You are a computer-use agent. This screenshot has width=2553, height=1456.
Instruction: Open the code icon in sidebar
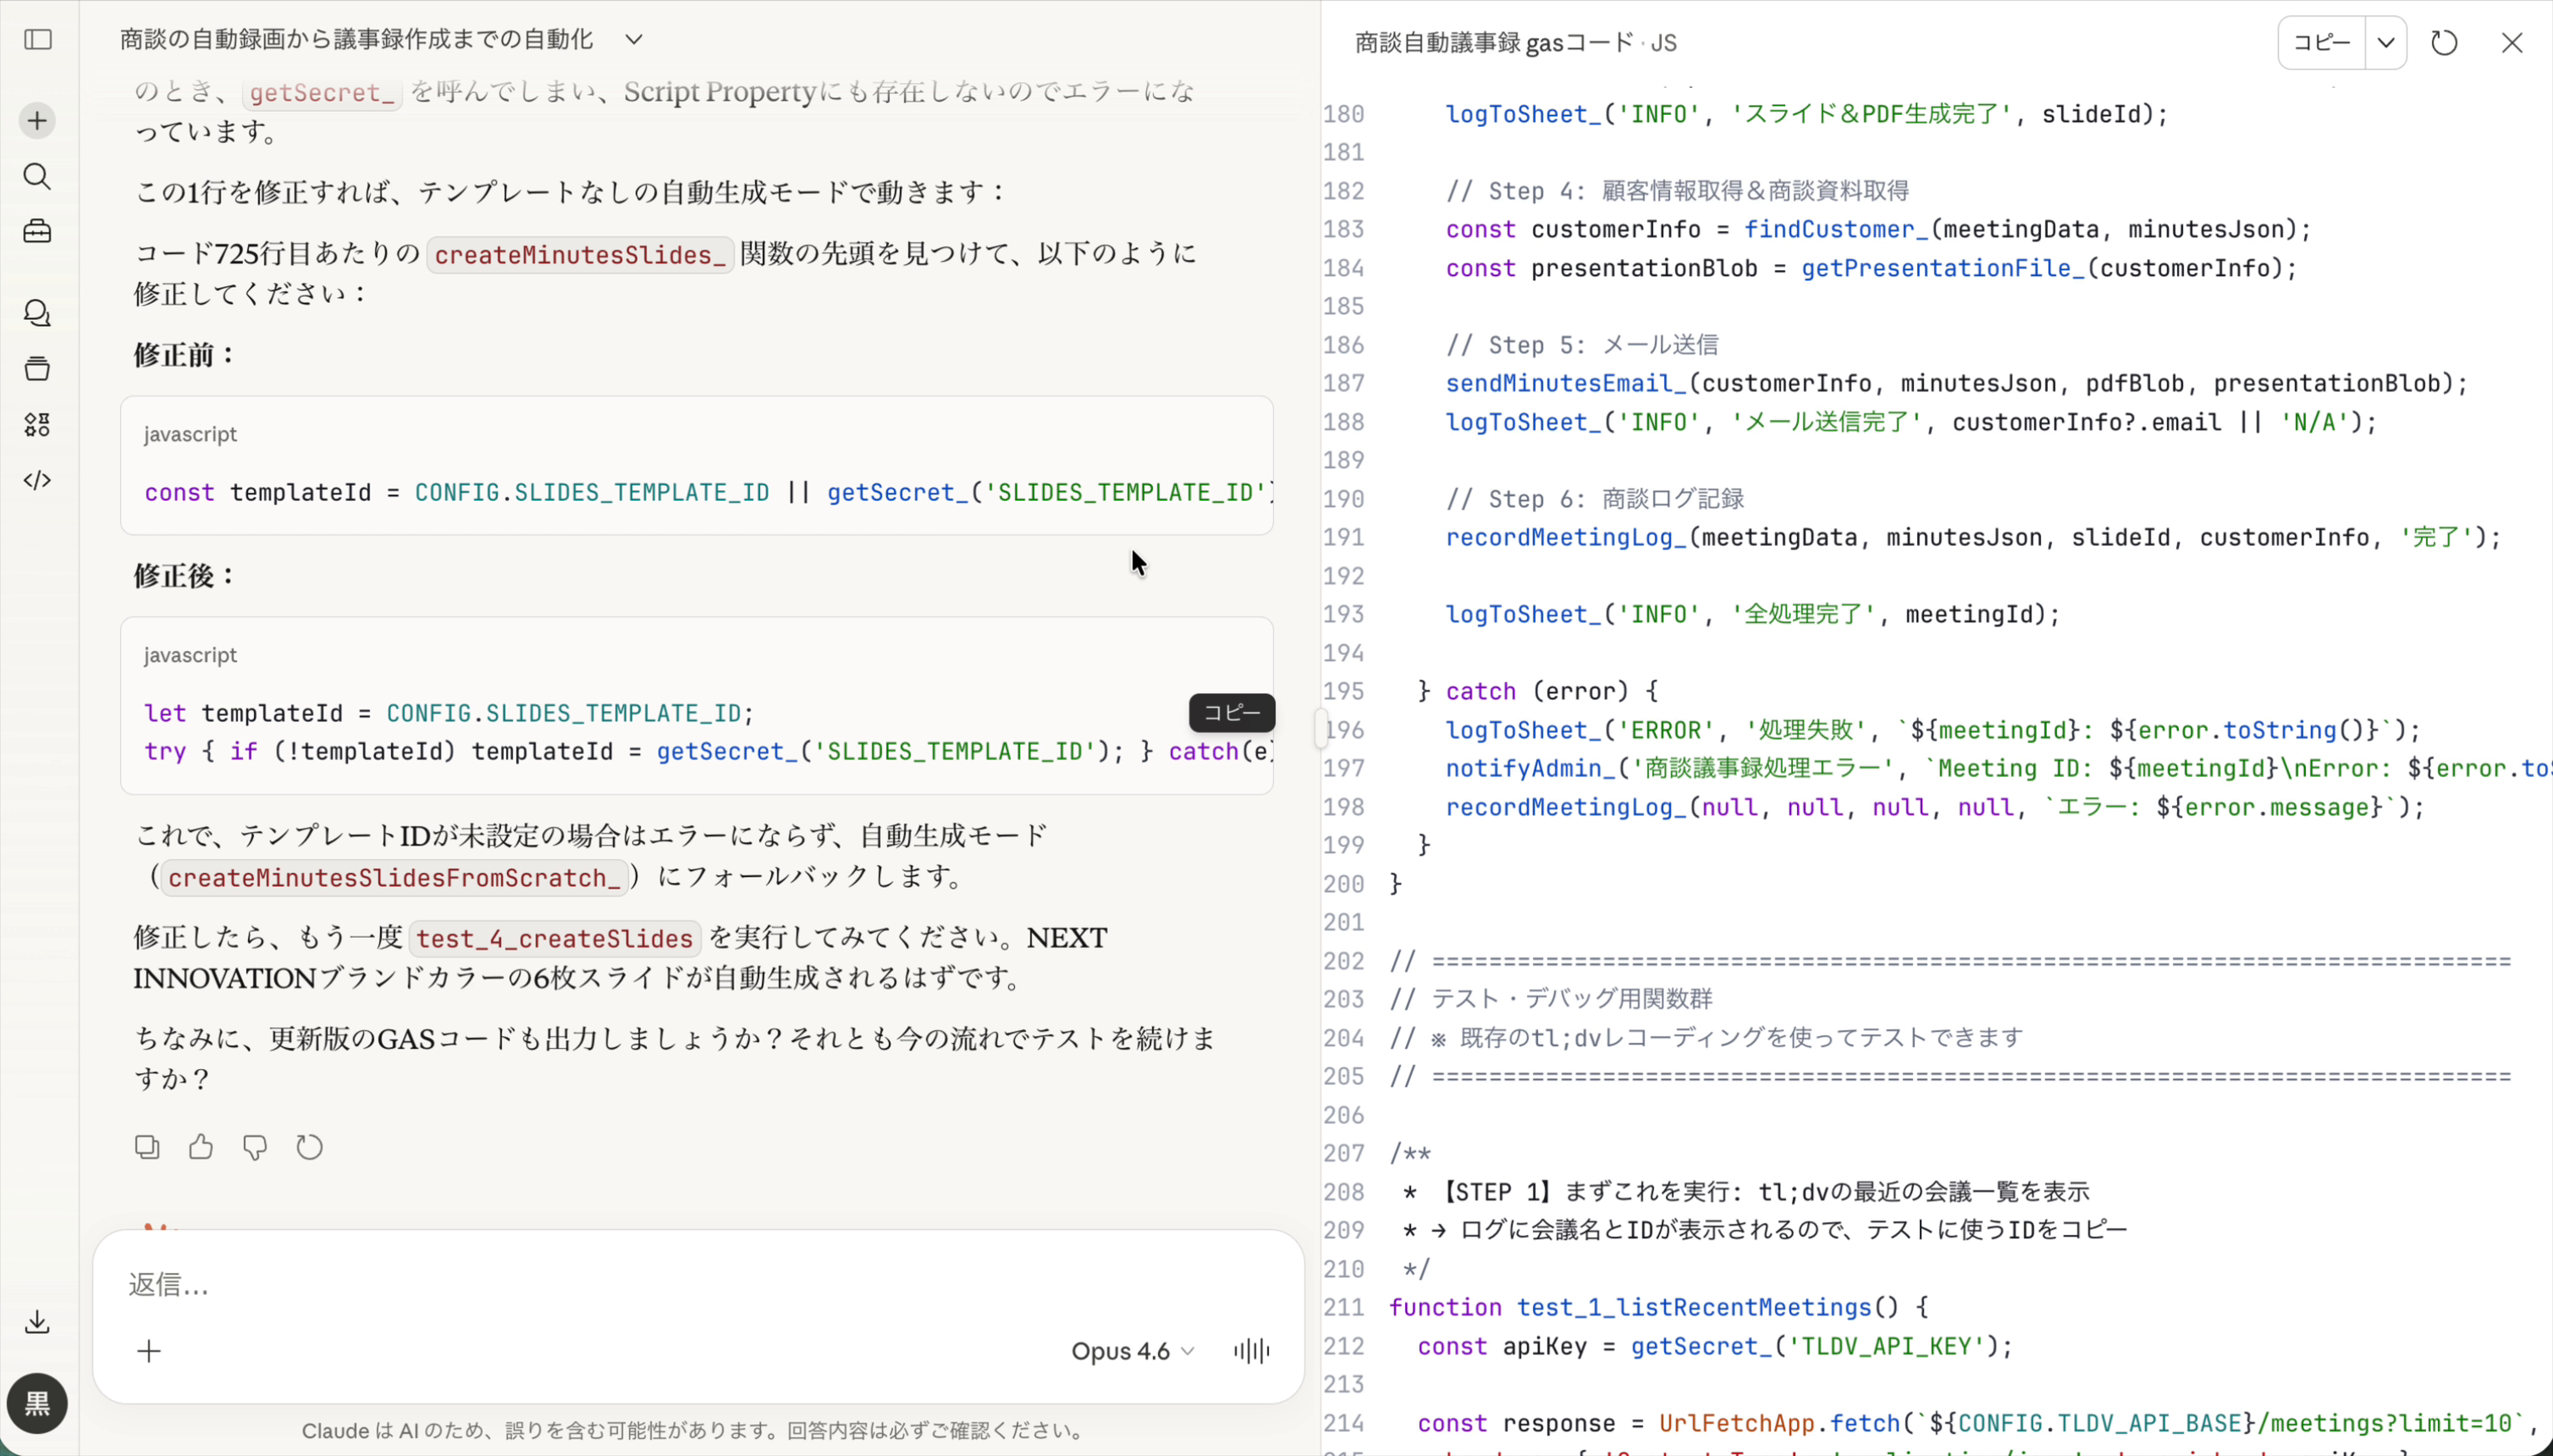point(38,481)
